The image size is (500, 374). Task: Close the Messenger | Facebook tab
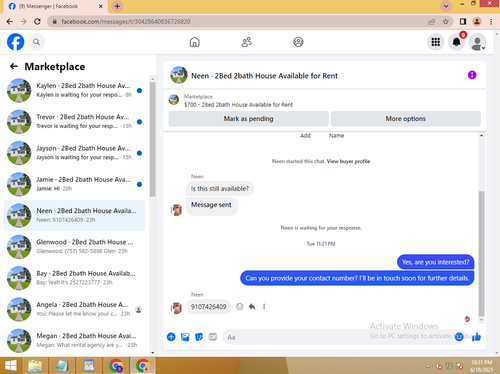click(101, 6)
